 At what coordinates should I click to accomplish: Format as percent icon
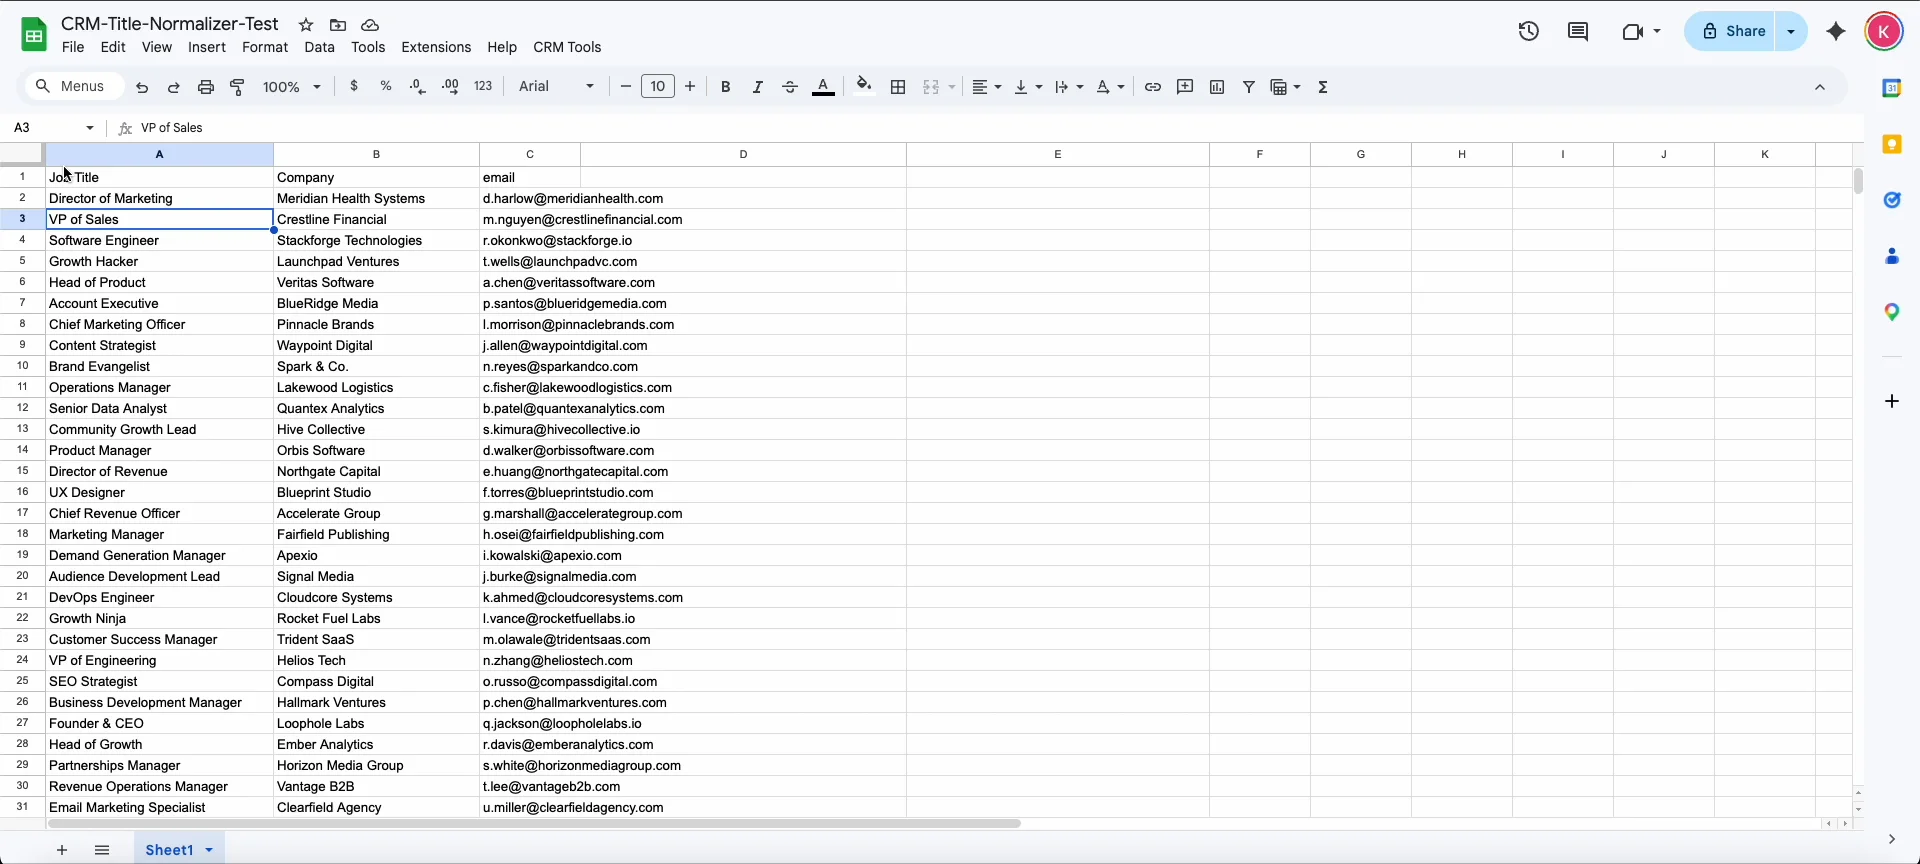(386, 87)
